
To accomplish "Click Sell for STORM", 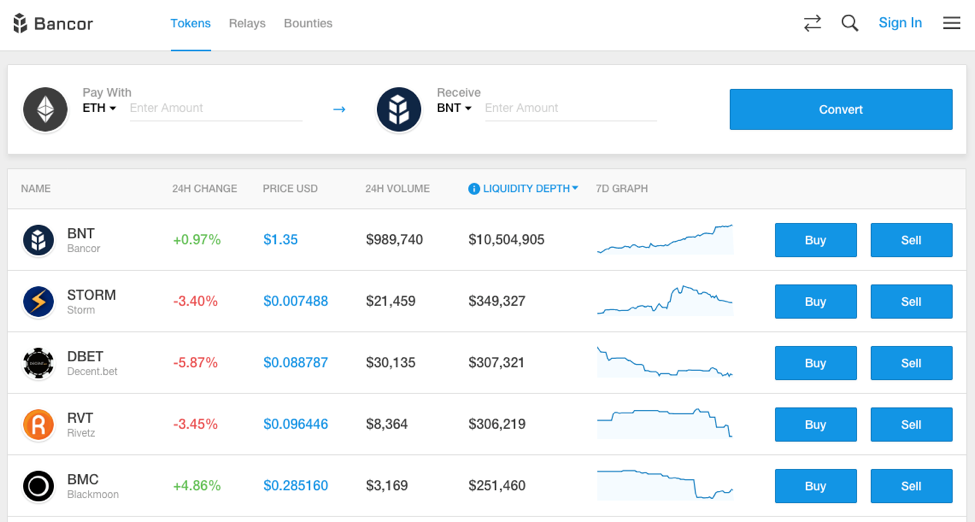I will (911, 302).
